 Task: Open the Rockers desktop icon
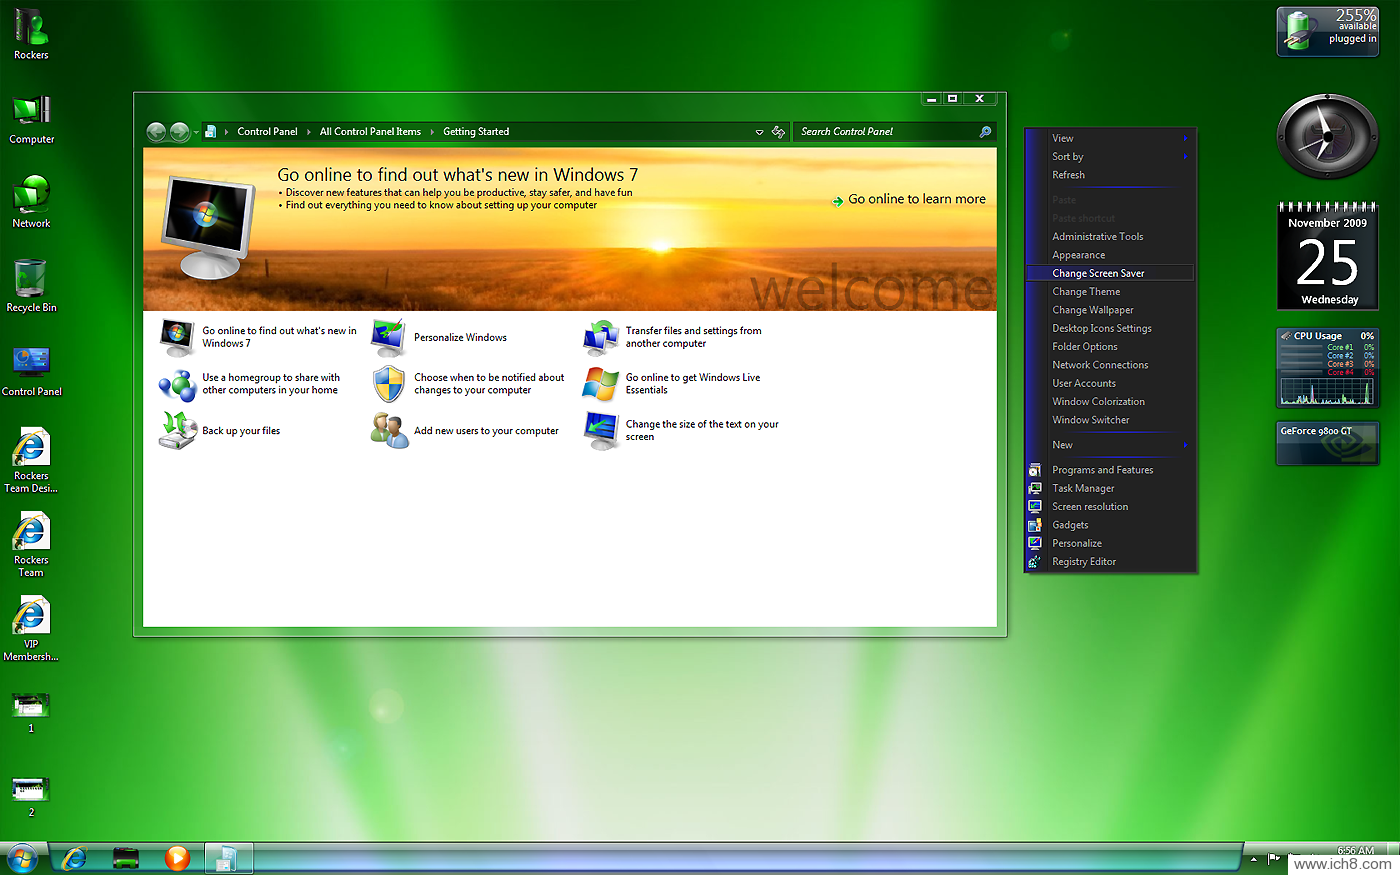pyautogui.click(x=31, y=34)
